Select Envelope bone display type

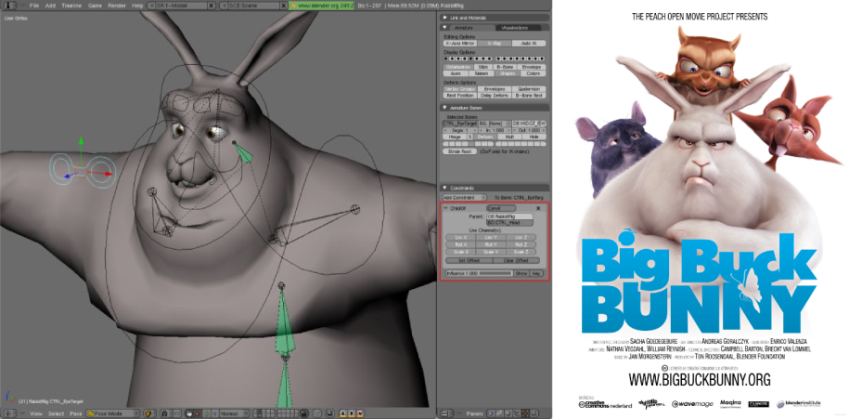[x=531, y=67]
